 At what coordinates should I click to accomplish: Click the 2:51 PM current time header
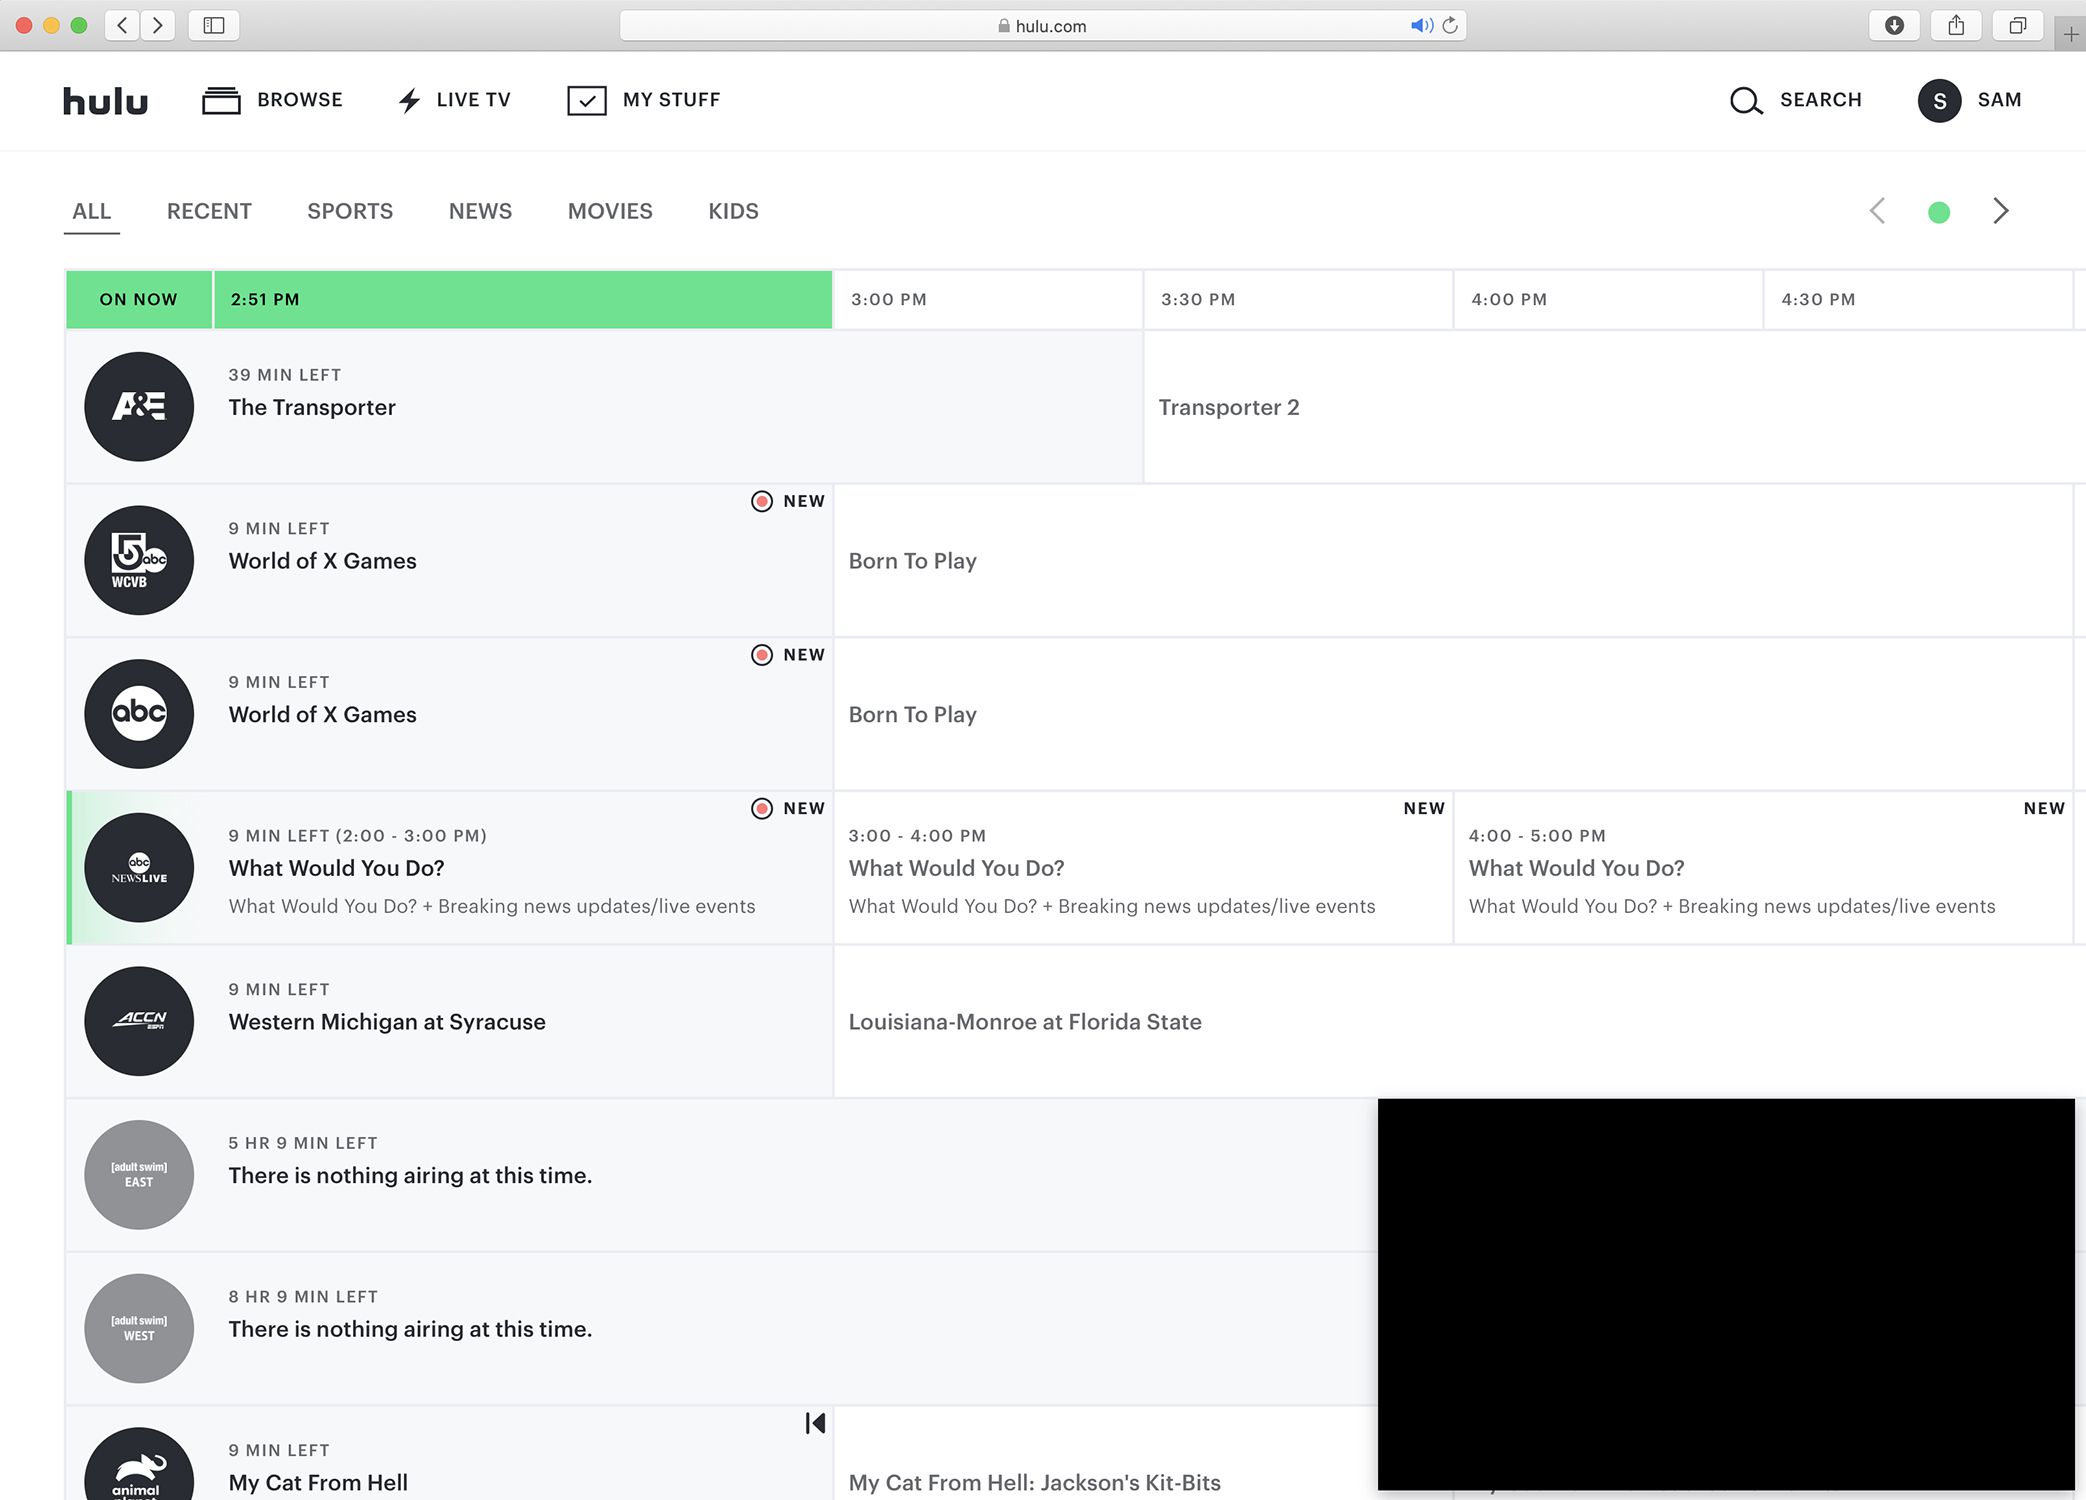pos(523,299)
